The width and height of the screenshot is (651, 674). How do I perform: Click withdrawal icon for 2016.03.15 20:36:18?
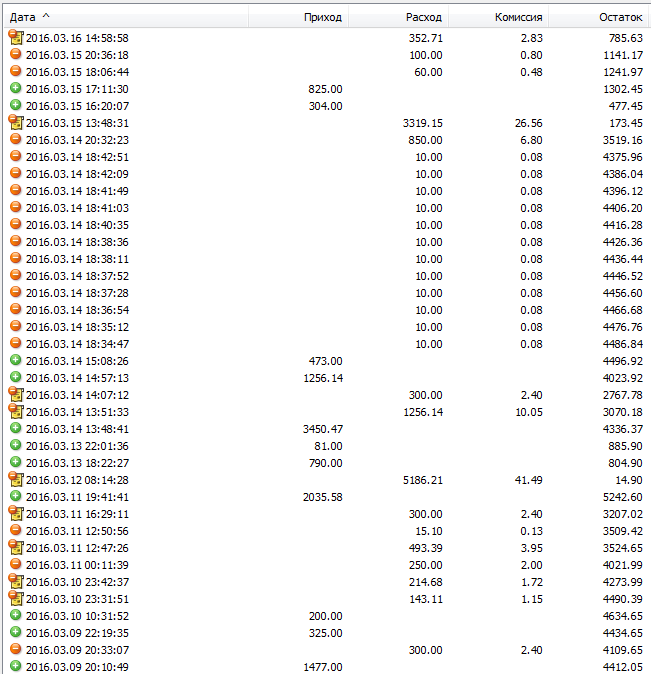pyautogui.click(x=15, y=54)
